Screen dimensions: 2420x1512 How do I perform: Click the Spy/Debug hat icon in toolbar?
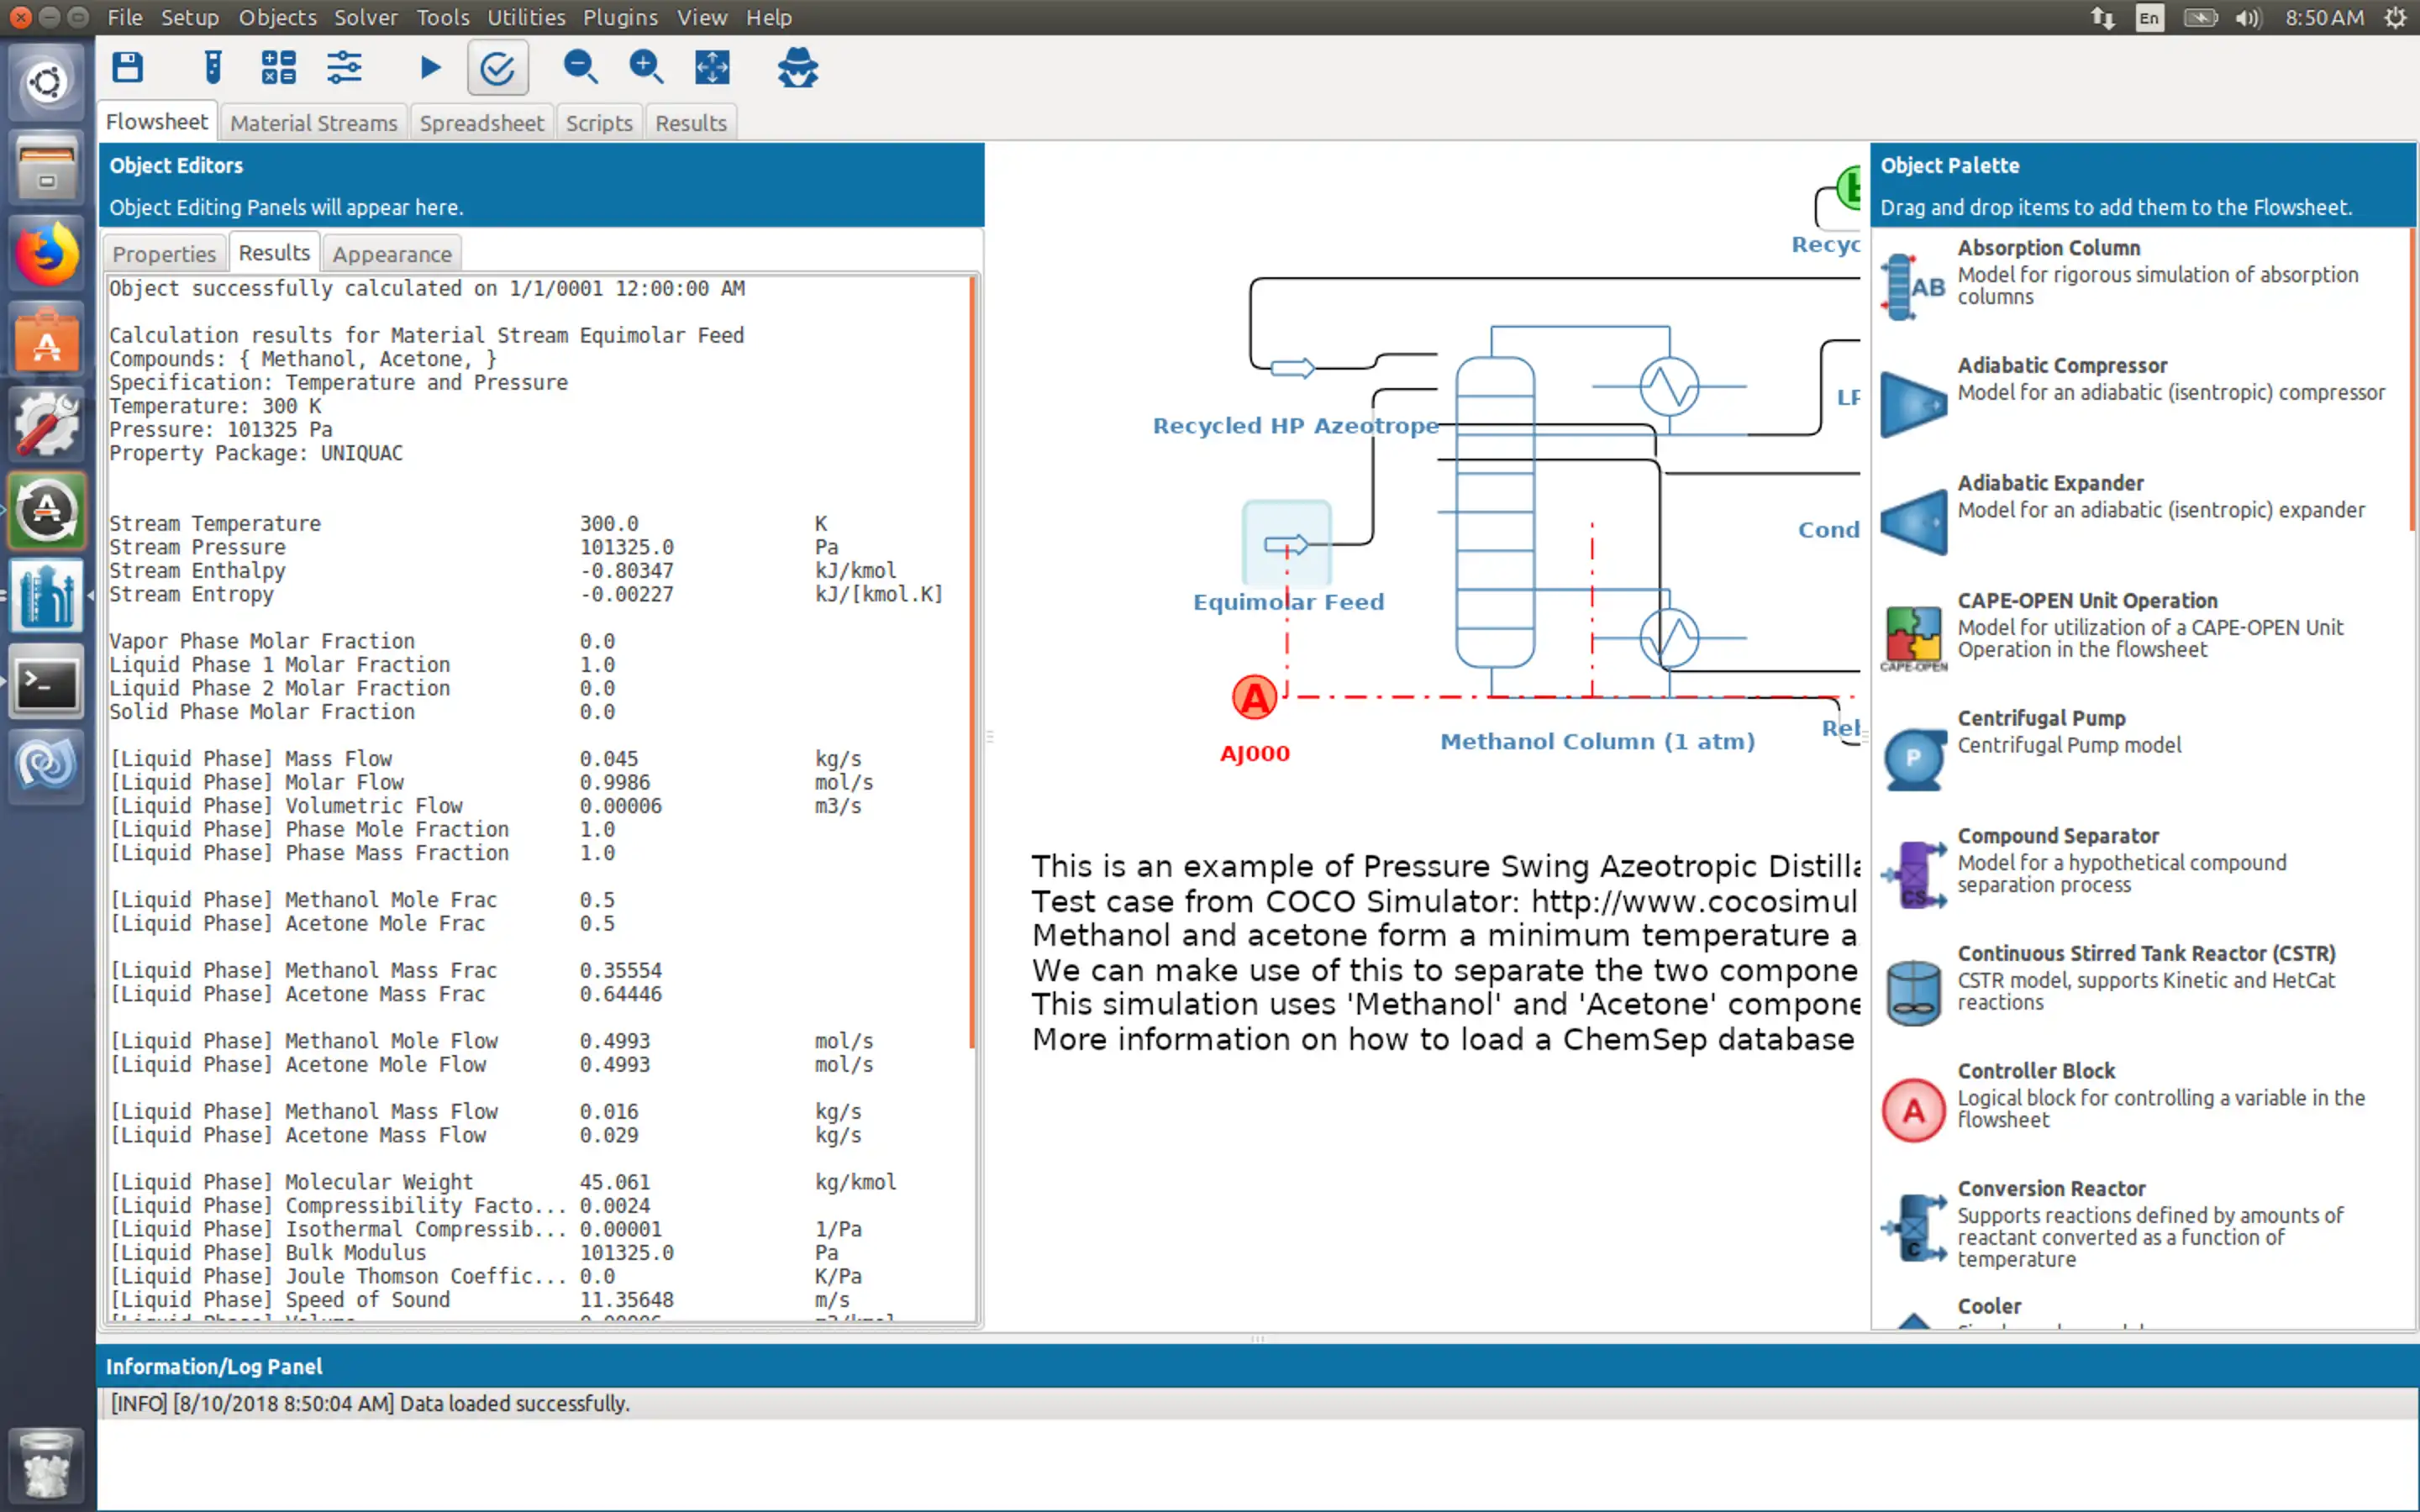coord(797,66)
